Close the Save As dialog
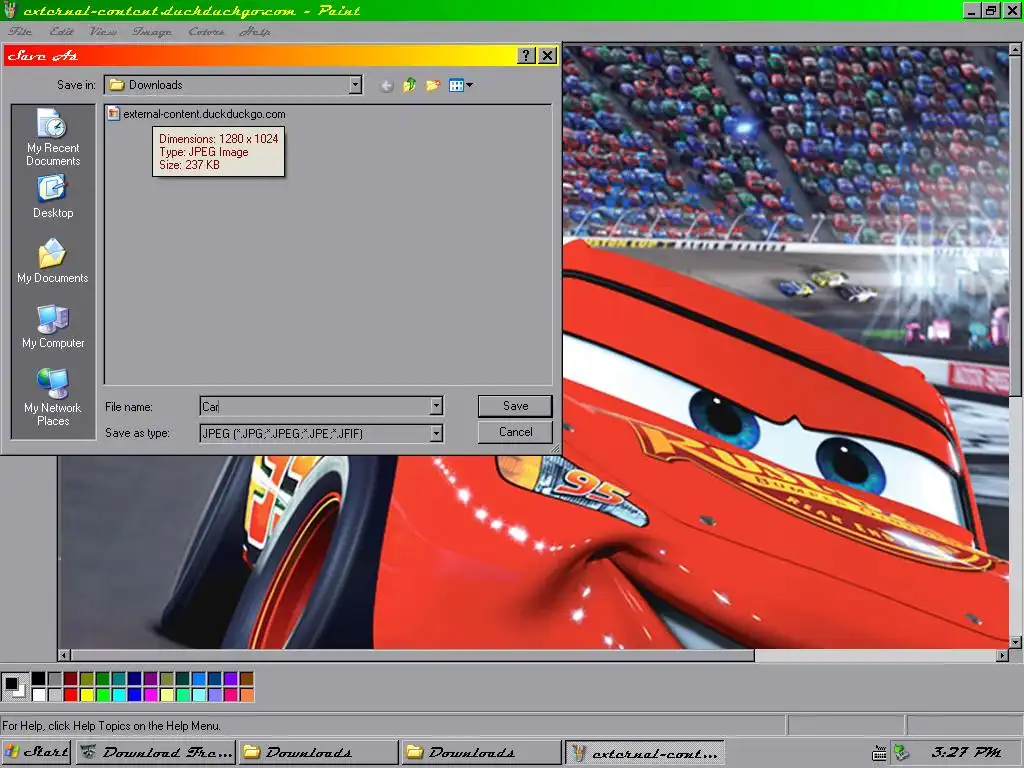This screenshot has width=1024, height=768. pyautogui.click(x=547, y=56)
